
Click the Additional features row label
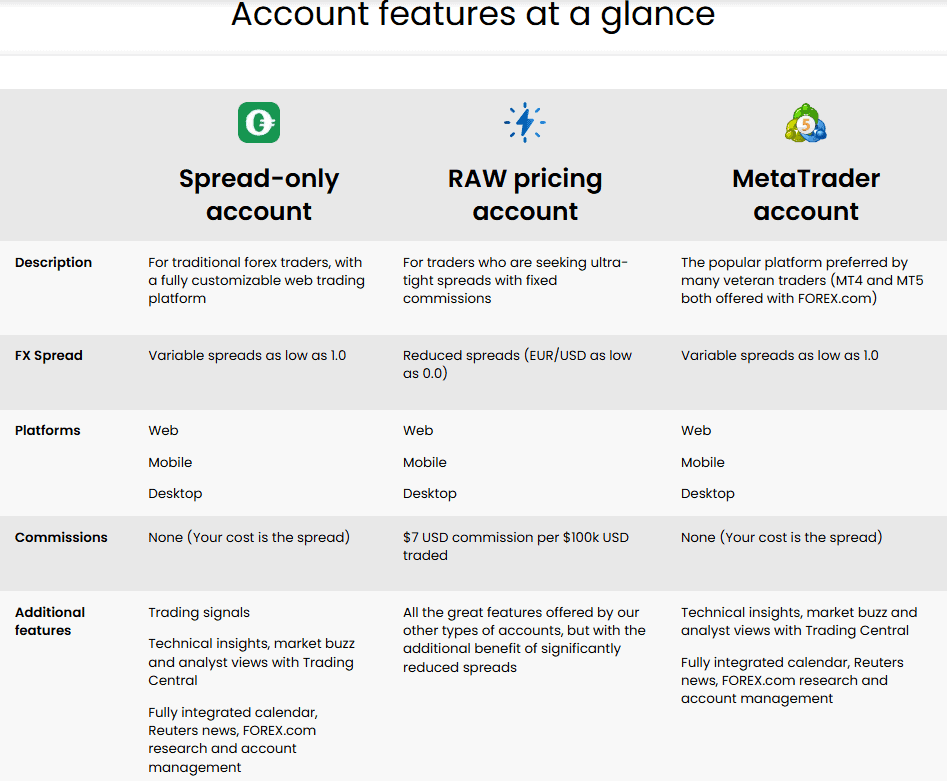pos(50,621)
